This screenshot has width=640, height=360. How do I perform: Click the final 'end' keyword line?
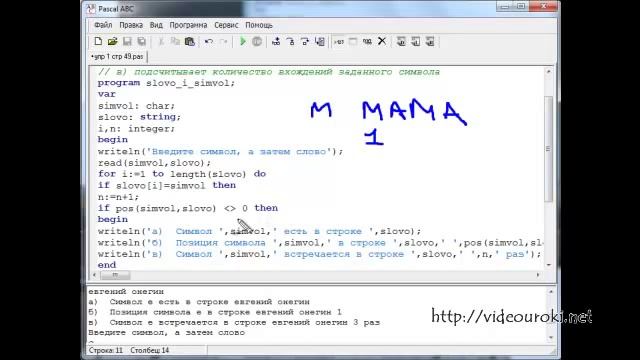tap(107, 265)
